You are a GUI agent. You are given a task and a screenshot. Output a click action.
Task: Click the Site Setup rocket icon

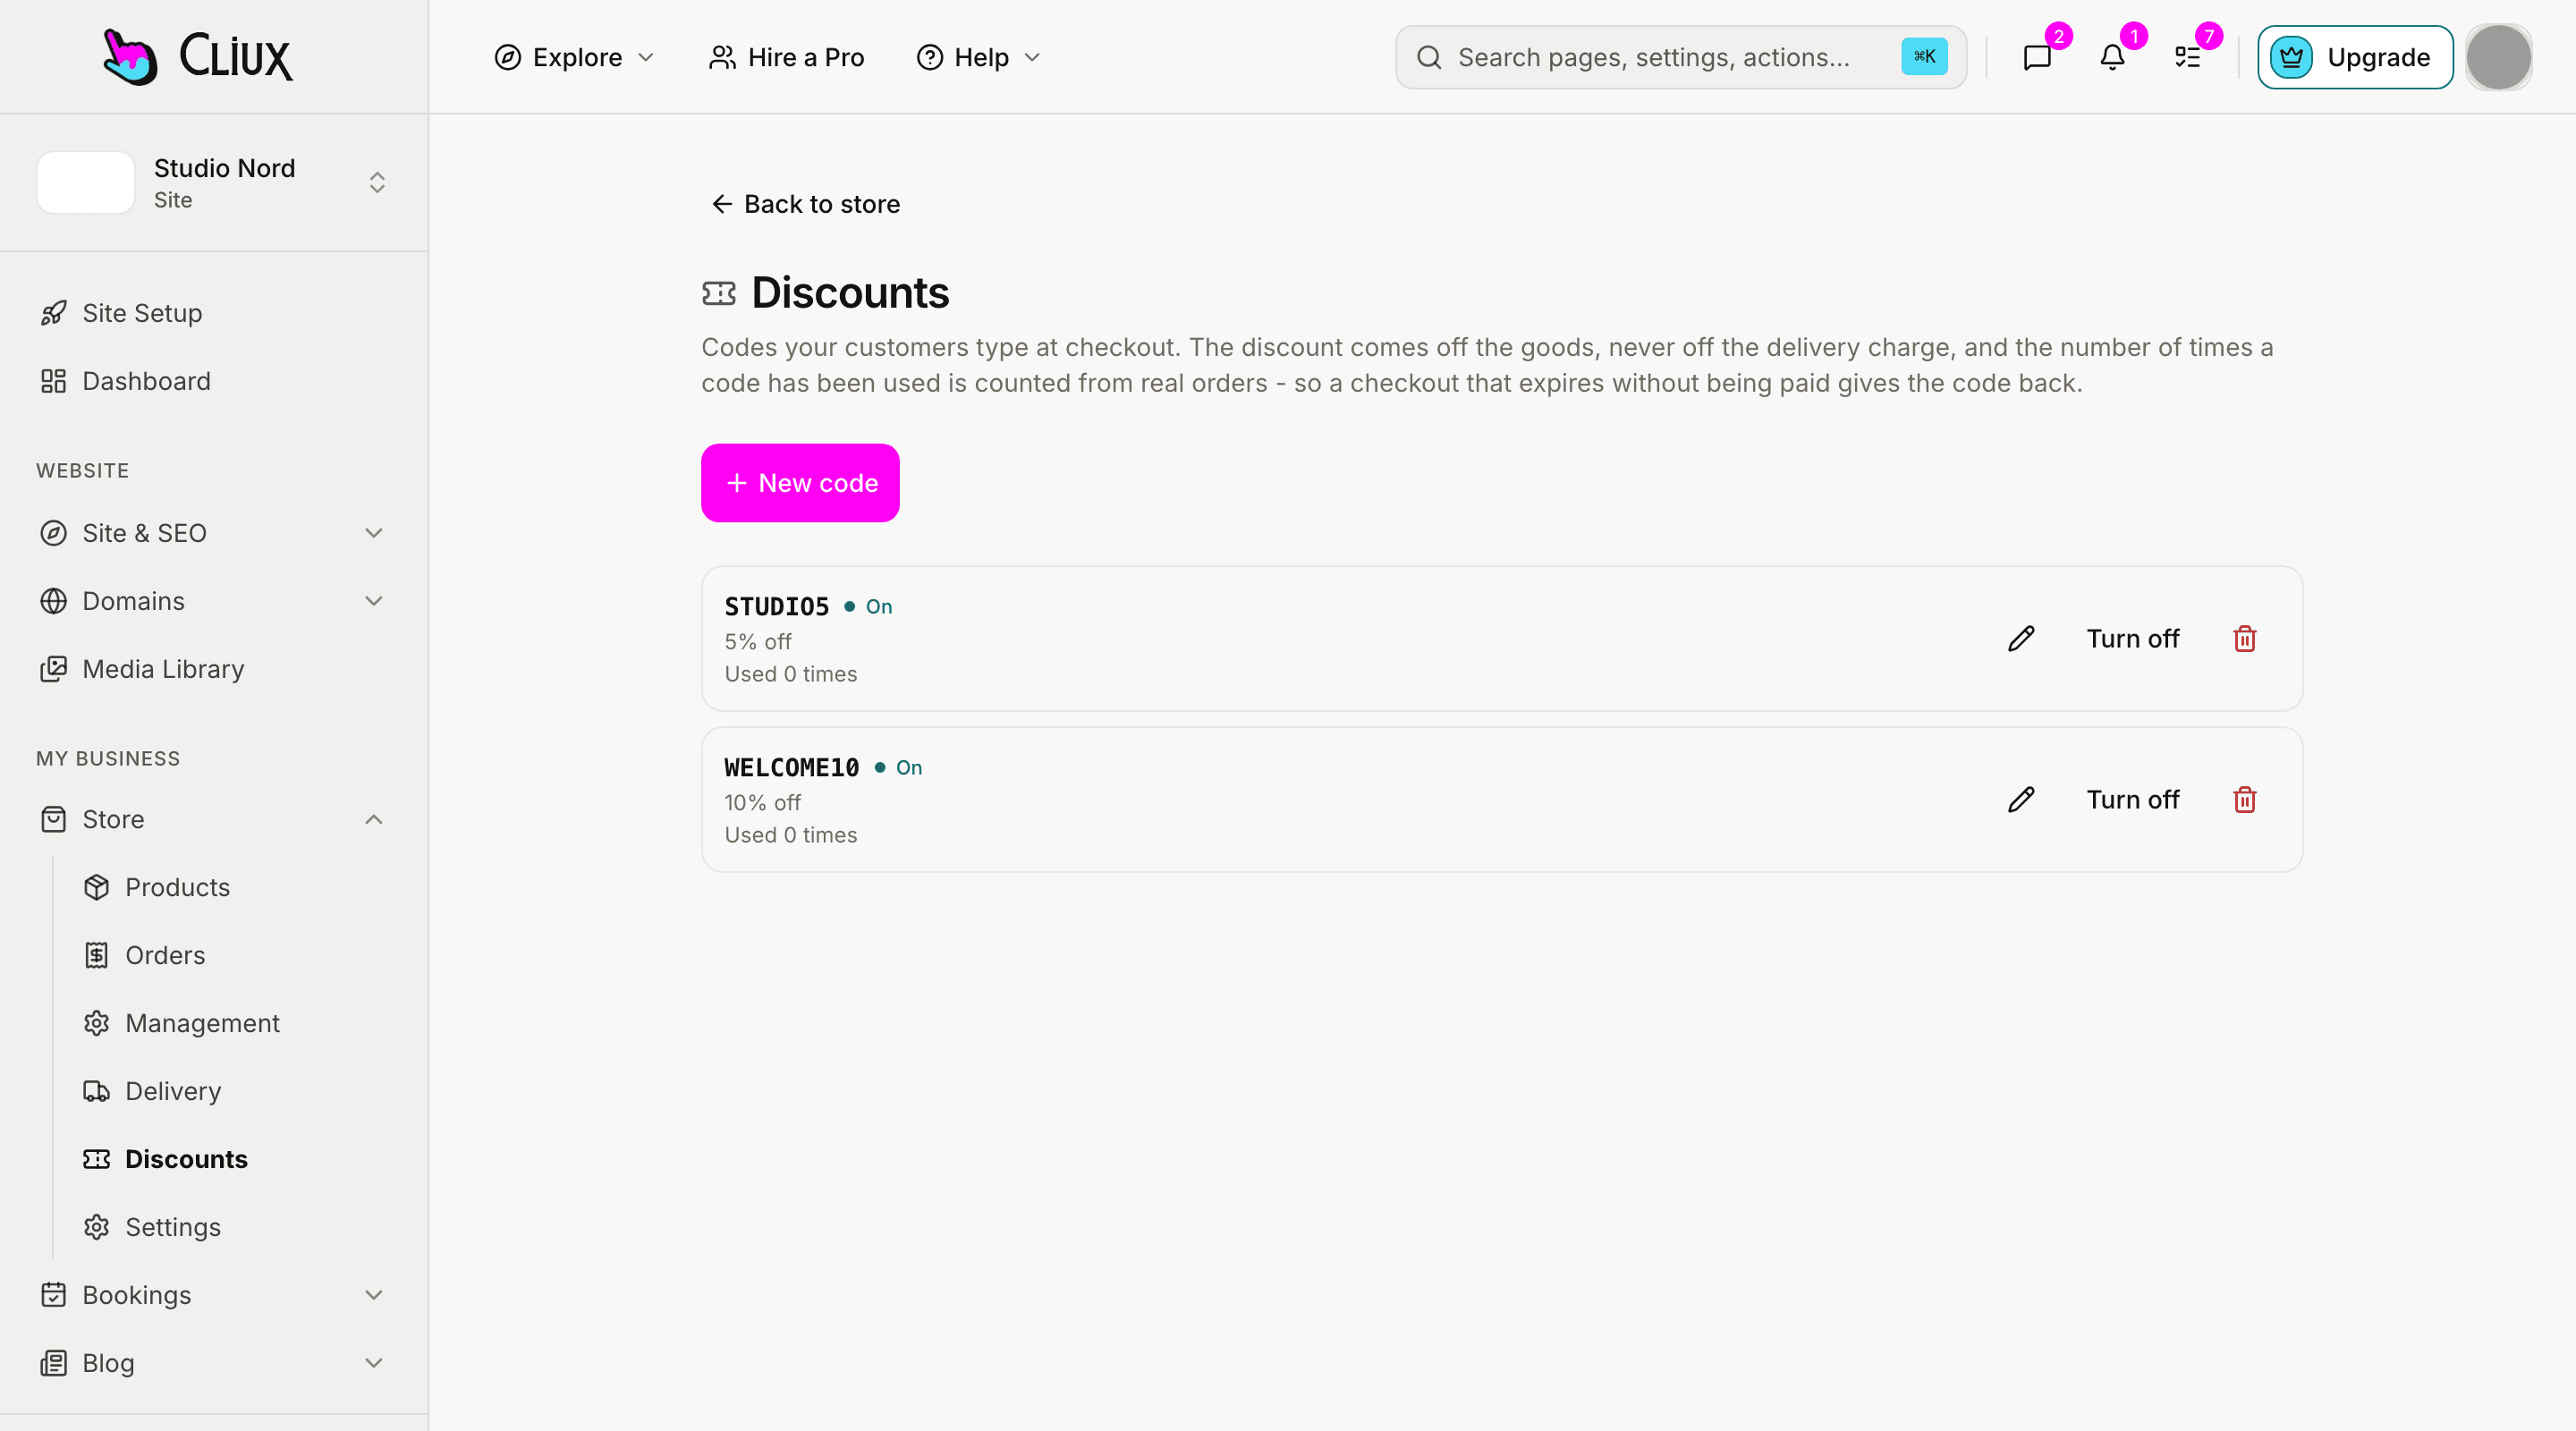coord(54,313)
